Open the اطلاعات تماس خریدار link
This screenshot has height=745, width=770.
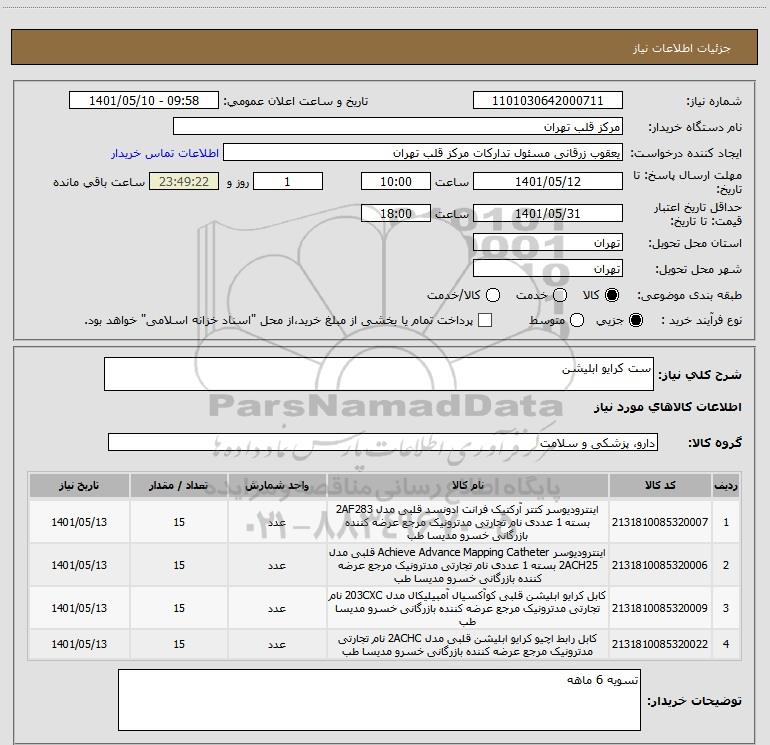165,153
